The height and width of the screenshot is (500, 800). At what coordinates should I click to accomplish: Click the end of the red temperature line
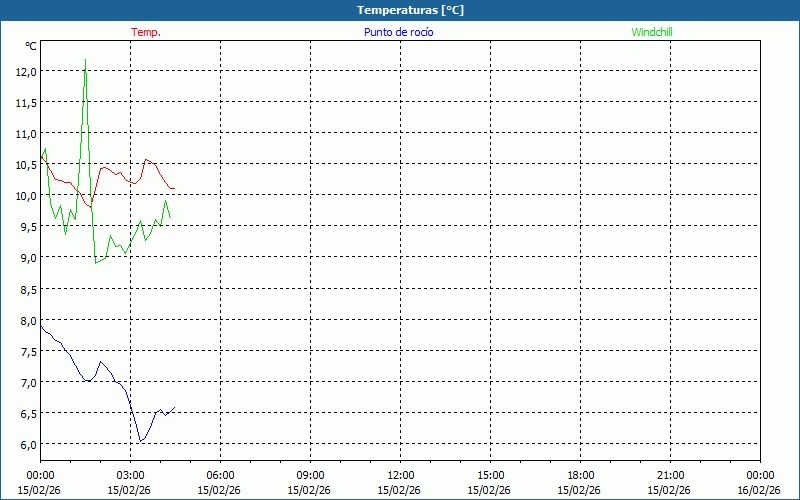(x=174, y=188)
